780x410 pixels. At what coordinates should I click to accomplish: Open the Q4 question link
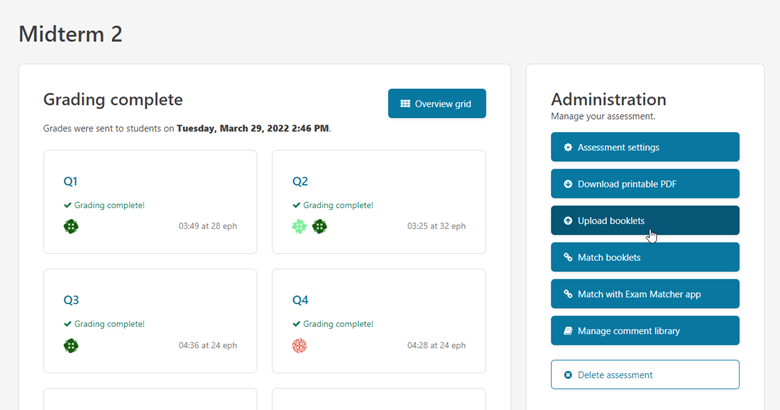[x=300, y=300]
